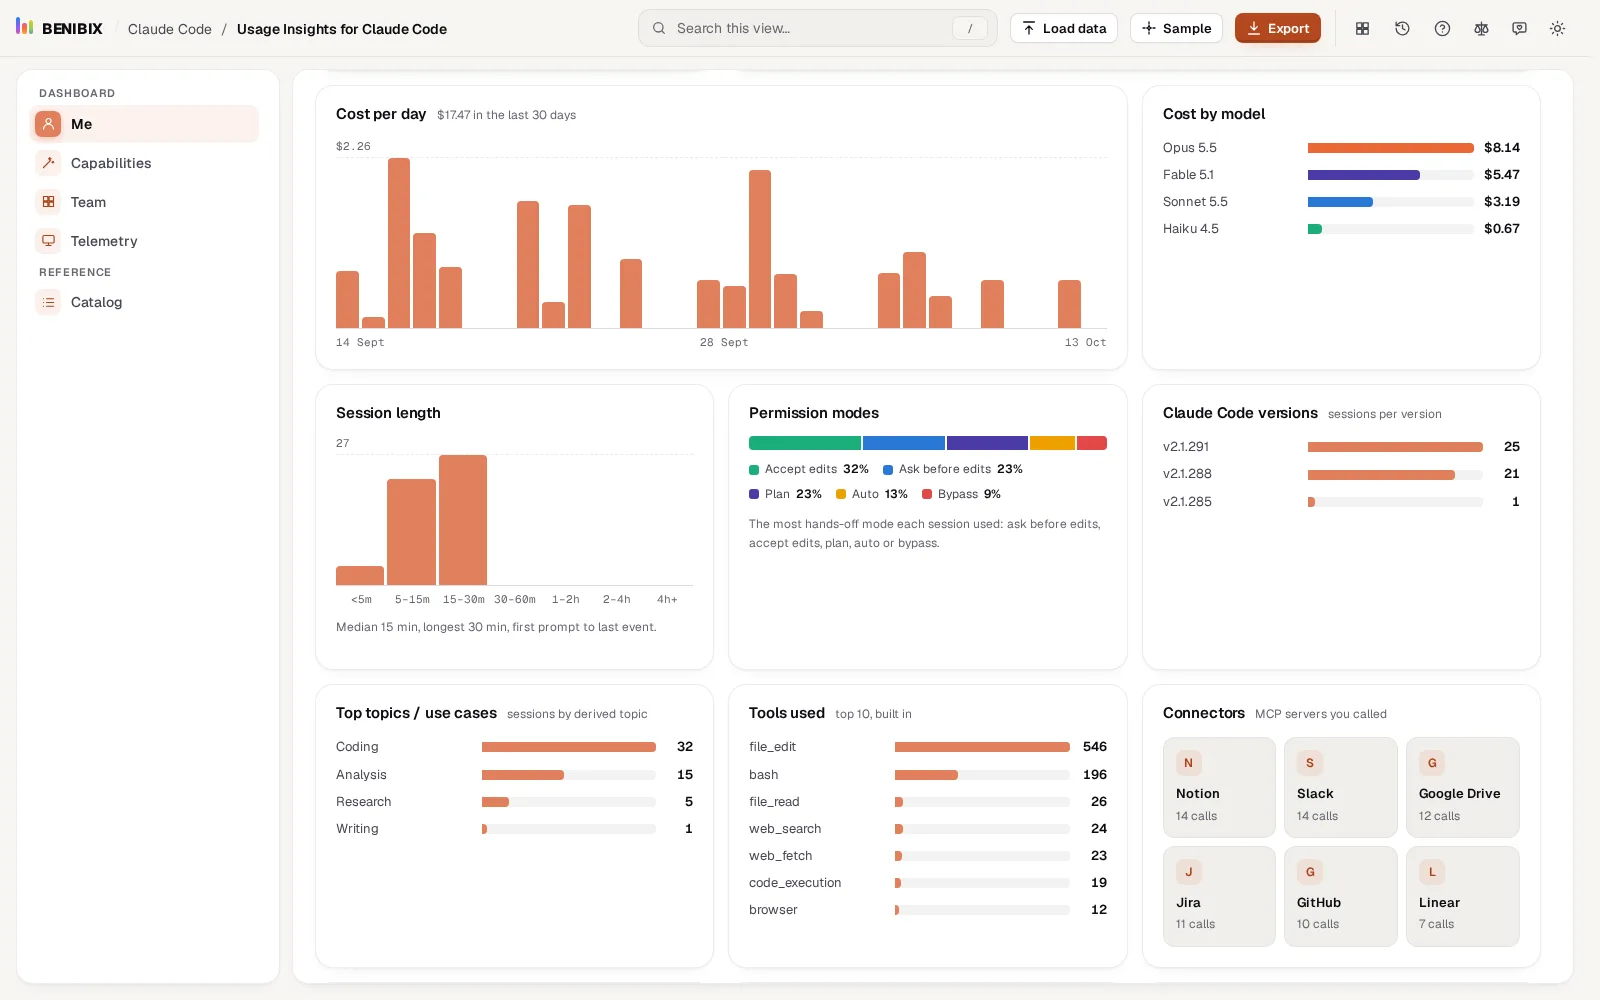This screenshot has width=1600, height=1000.
Task: Click the Sample button
Action: 1177,28
